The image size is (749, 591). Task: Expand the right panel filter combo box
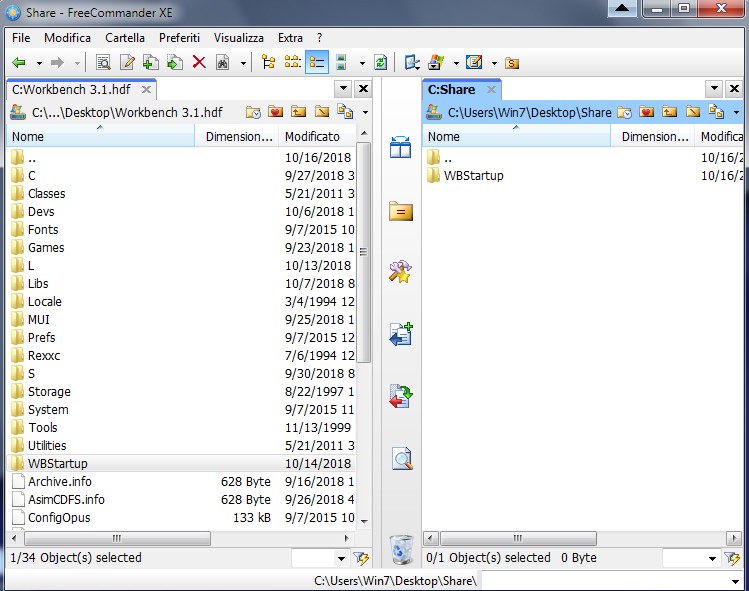[x=712, y=558]
